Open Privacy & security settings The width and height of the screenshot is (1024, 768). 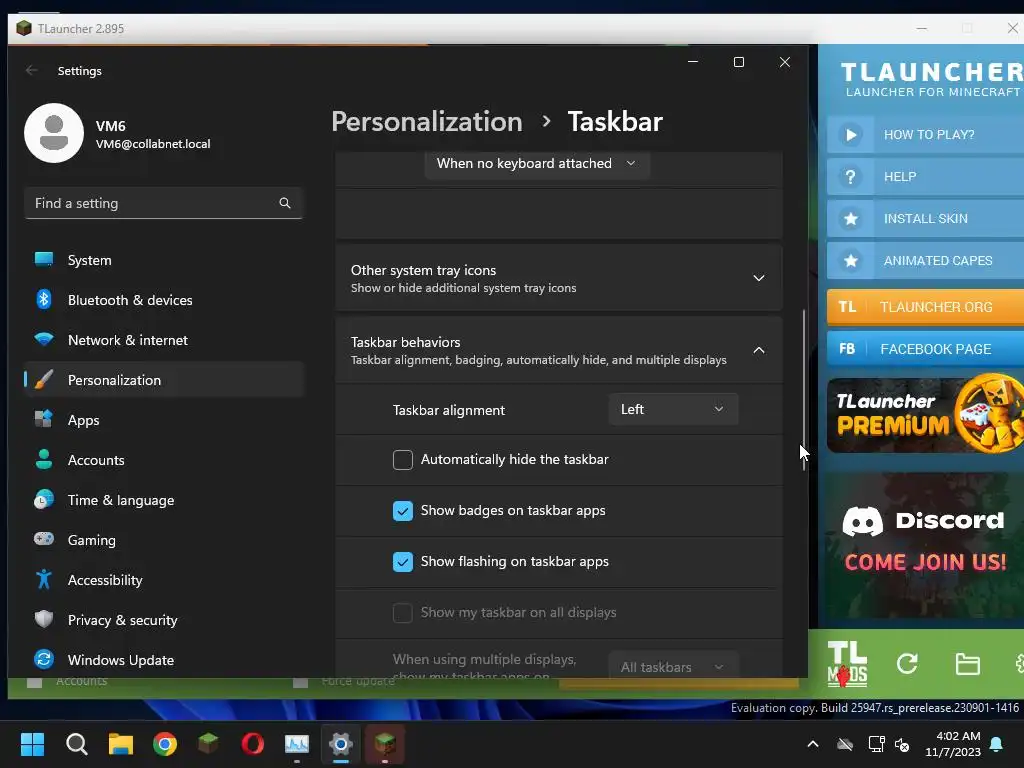pyautogui.click(x=163, y=620)
